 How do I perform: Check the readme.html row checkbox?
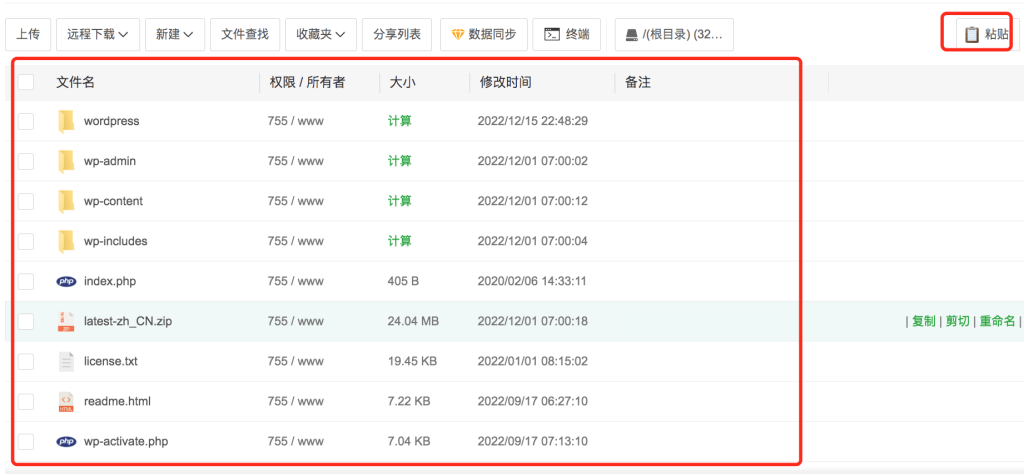pyautogui.click(x=26, y=401)
